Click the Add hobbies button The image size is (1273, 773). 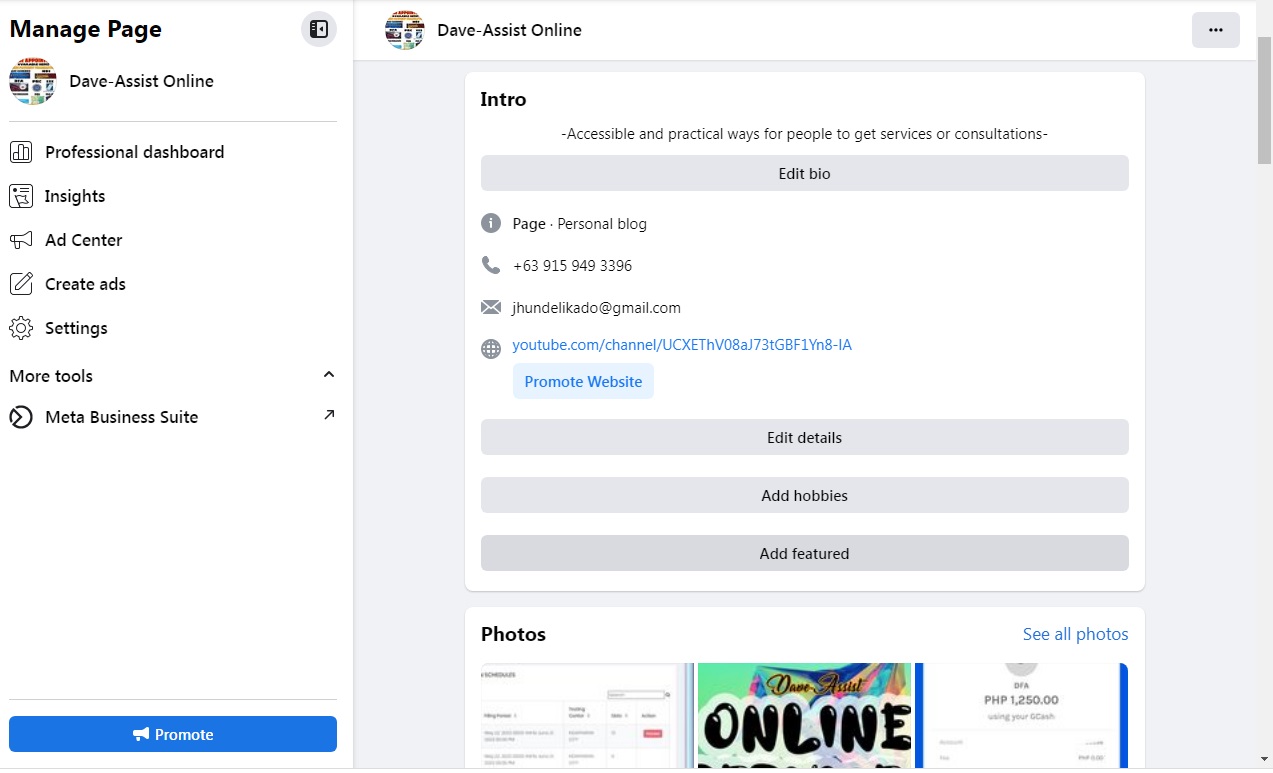coord(804,495)
